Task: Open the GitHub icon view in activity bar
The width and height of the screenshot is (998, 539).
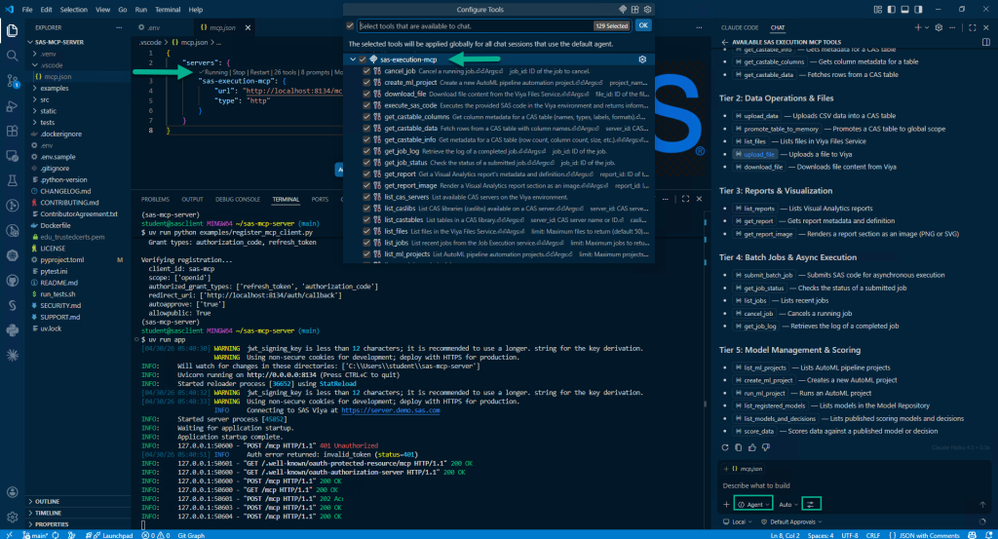Action: (12, 281)
